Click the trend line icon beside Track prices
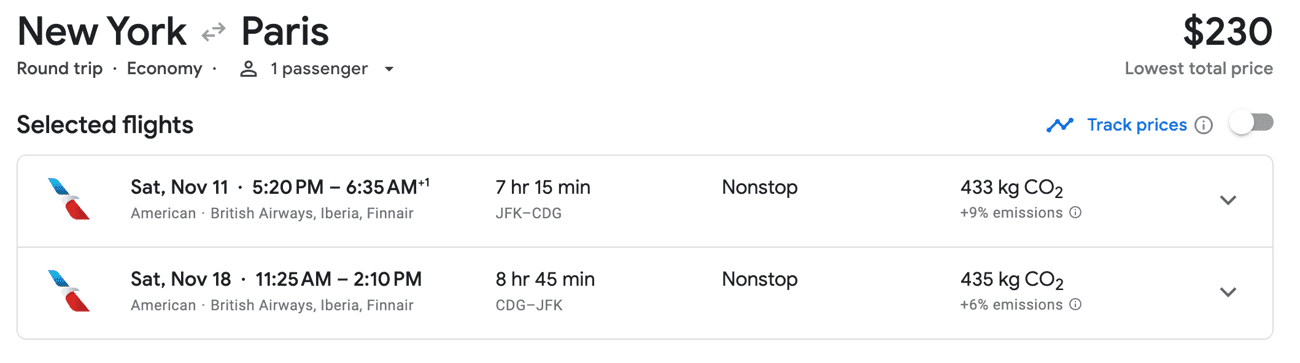The height and width of the screenshot is (363, 1300). point(1059,125)
